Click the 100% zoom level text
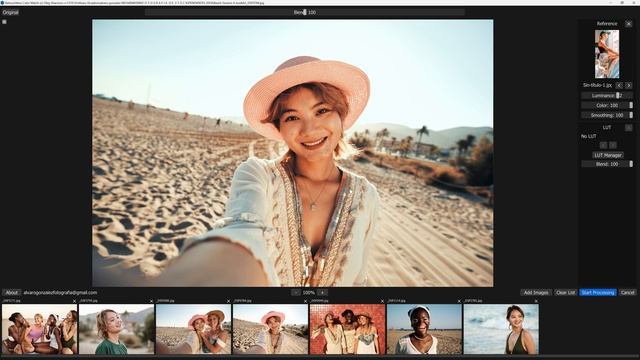640x360 pixels. [x=309, y=293]
